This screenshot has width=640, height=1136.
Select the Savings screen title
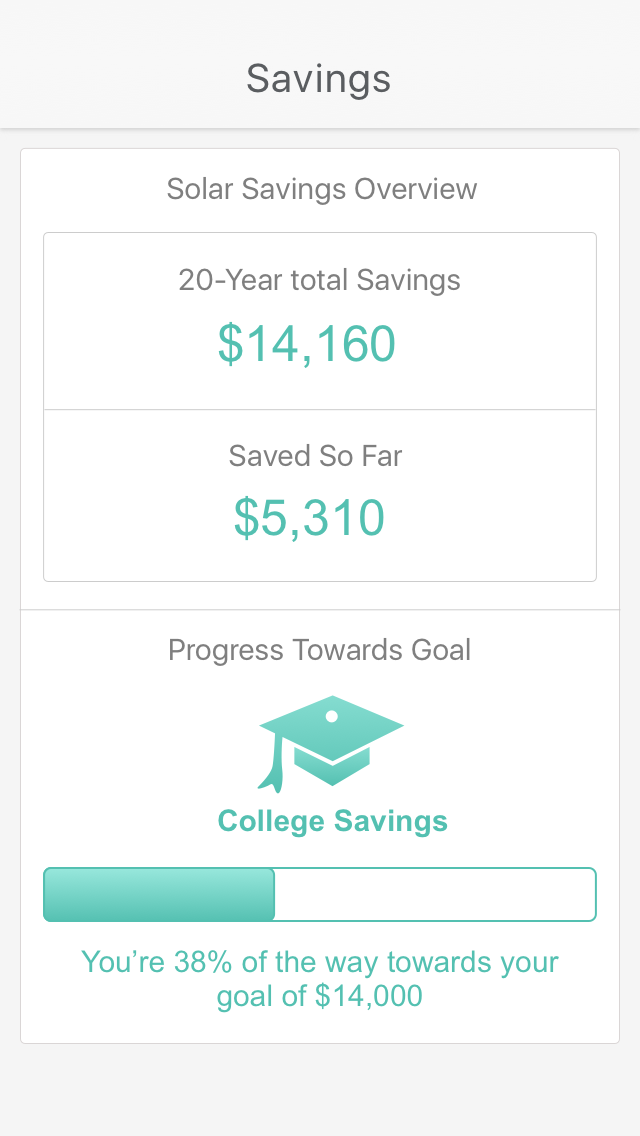click(318, 78)
